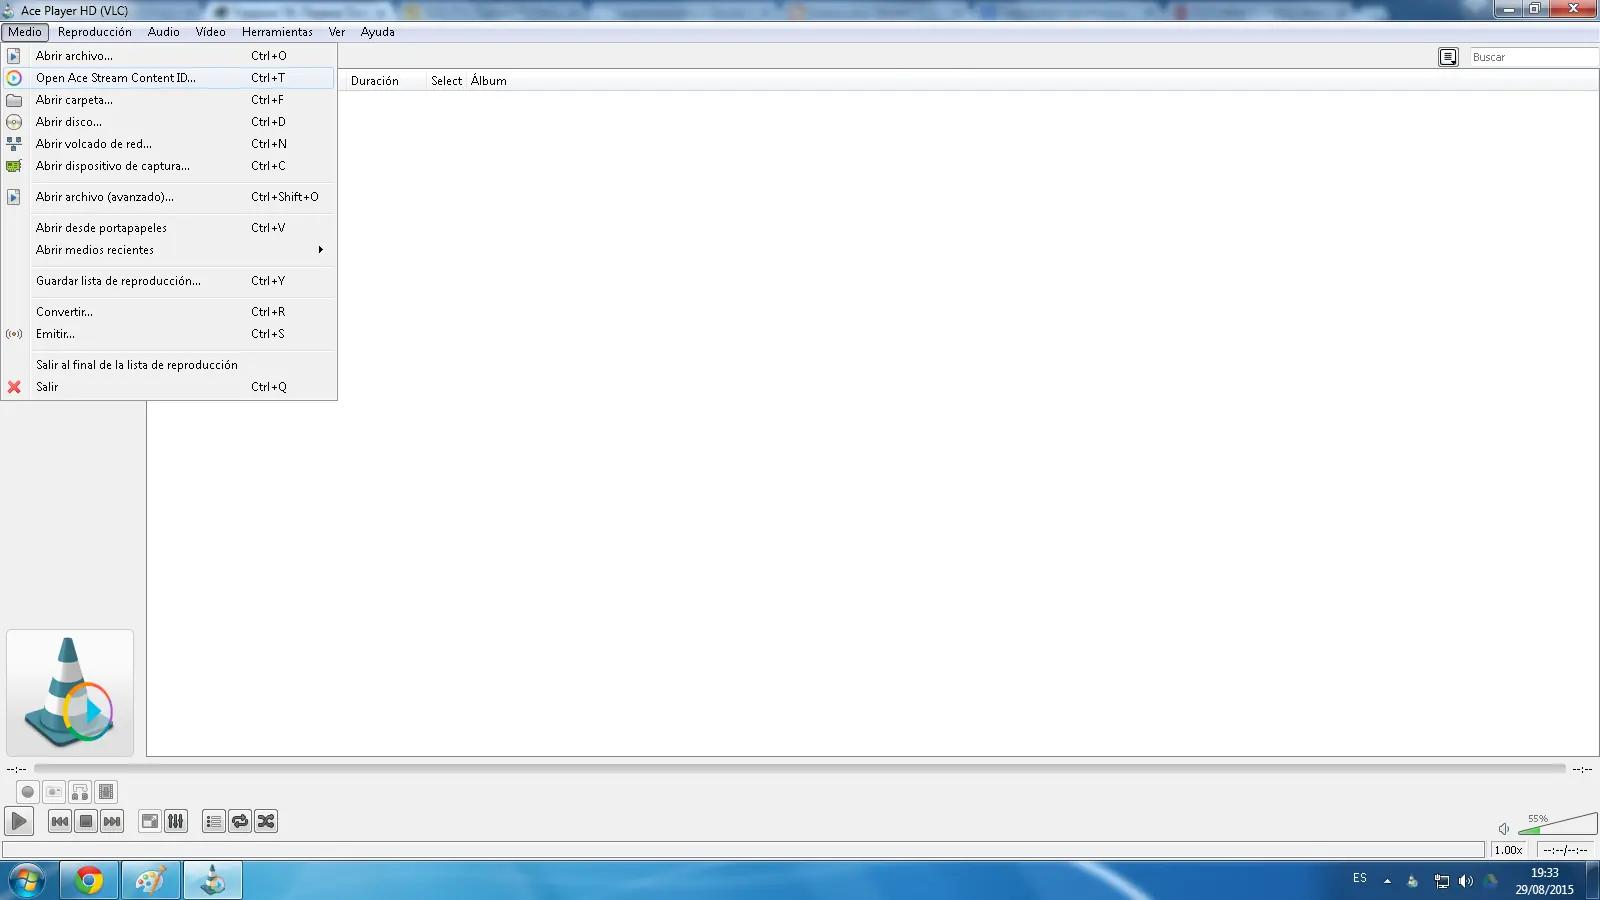1600x900 pixels.
Task: Open the Ver menu
Action: pos(337,32)
